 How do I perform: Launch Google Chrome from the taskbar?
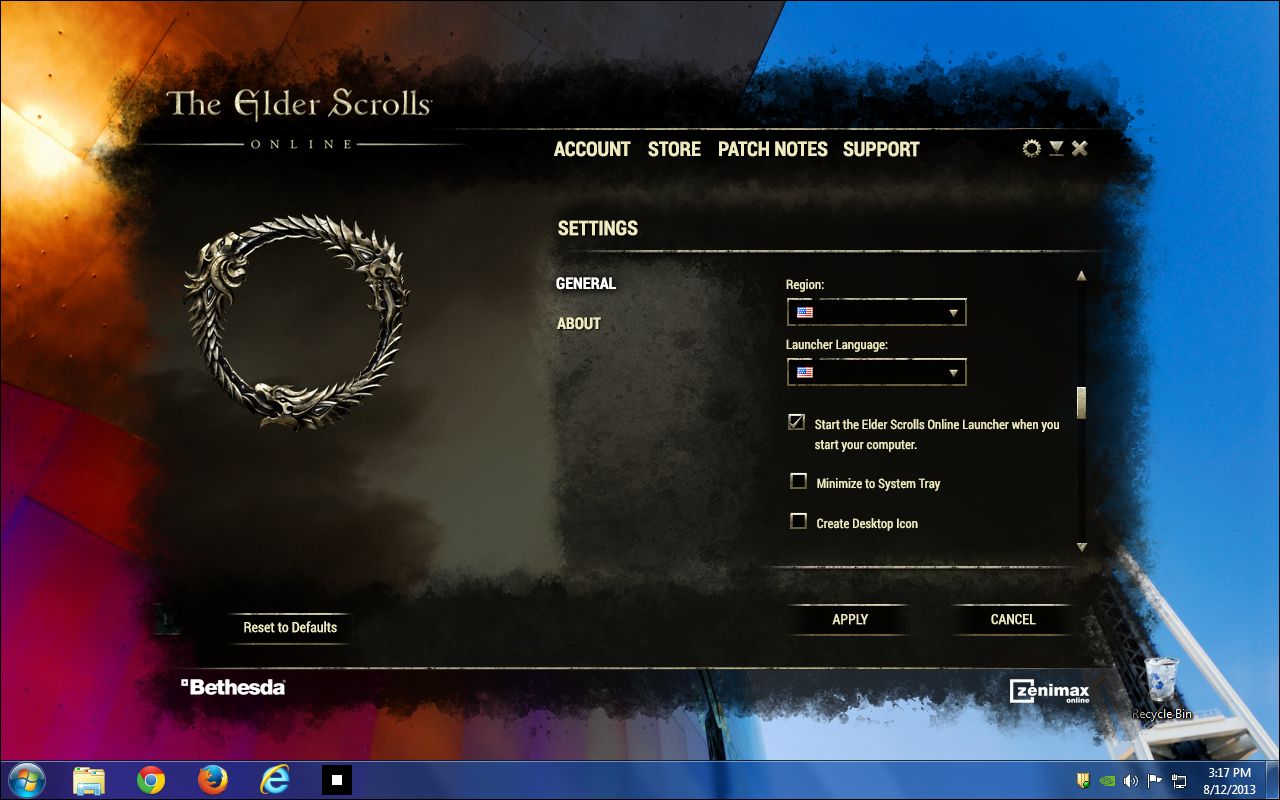[151, 780]
